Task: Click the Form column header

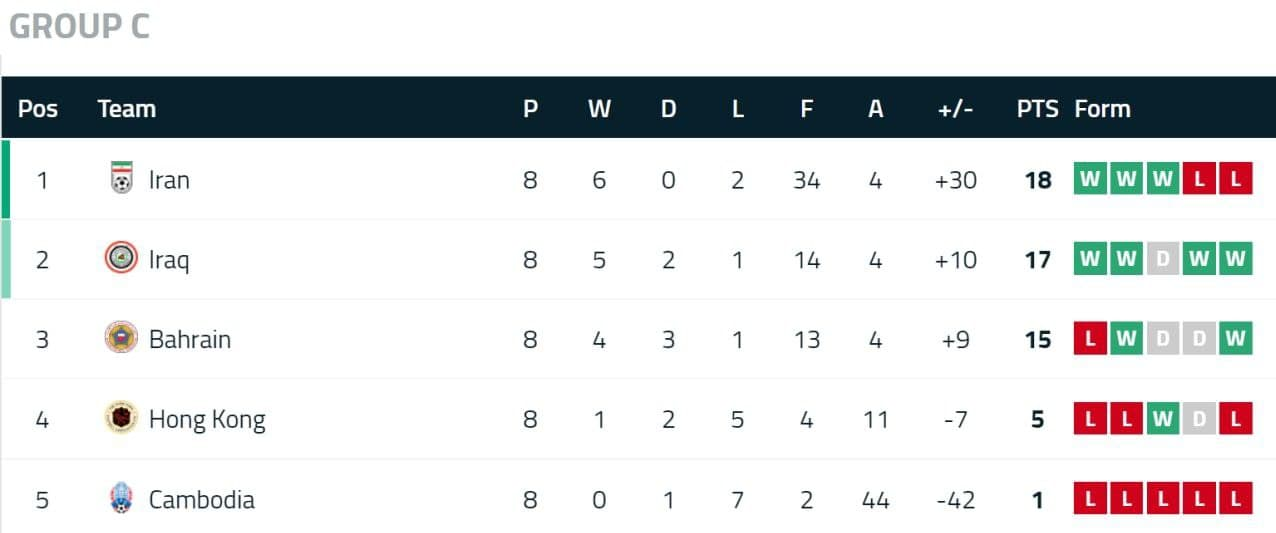Action: click(x=1102, y=109)
